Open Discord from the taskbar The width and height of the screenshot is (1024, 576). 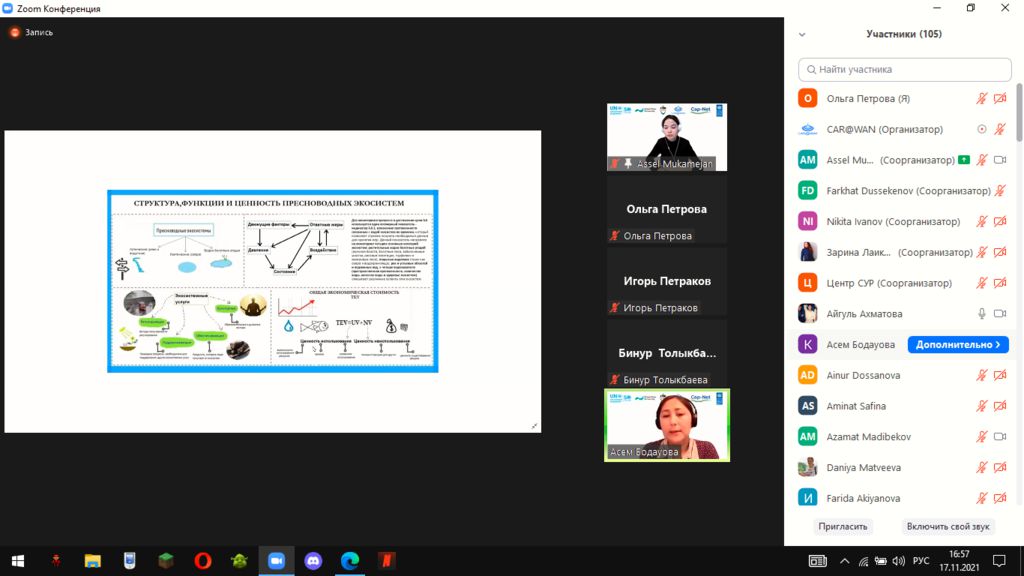(x=313, y=560)
